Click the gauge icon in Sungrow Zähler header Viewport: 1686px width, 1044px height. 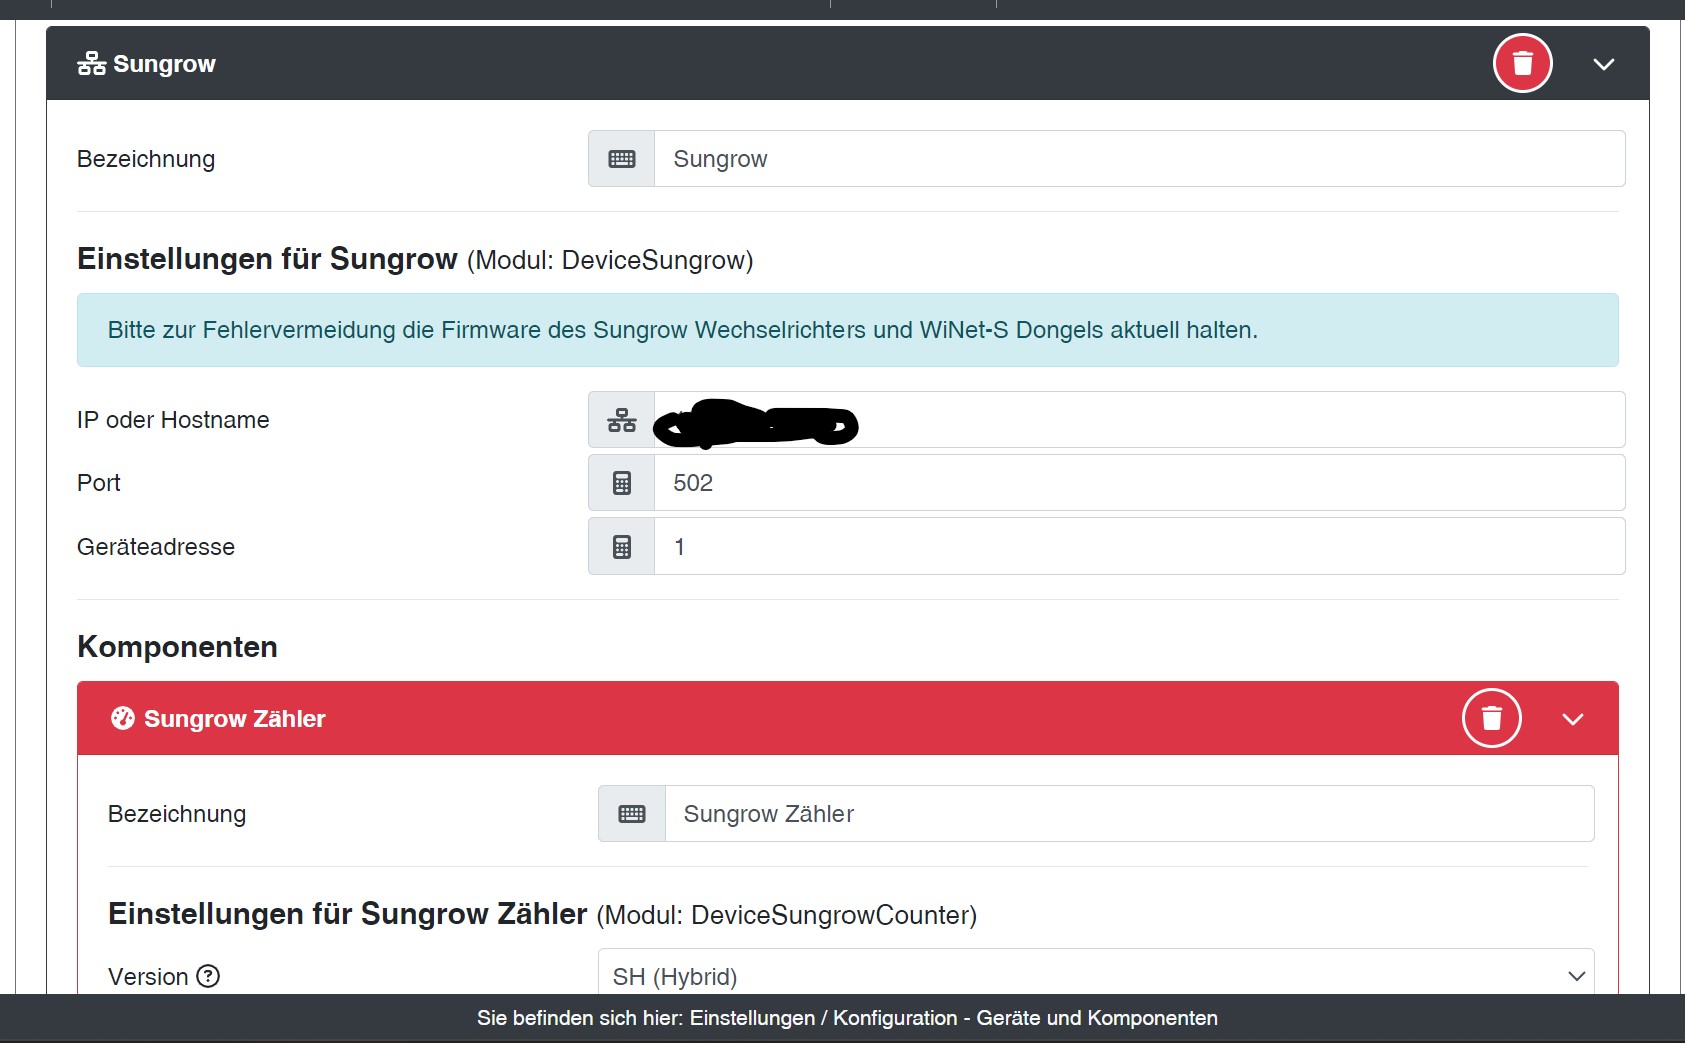[x=122, y=718]
